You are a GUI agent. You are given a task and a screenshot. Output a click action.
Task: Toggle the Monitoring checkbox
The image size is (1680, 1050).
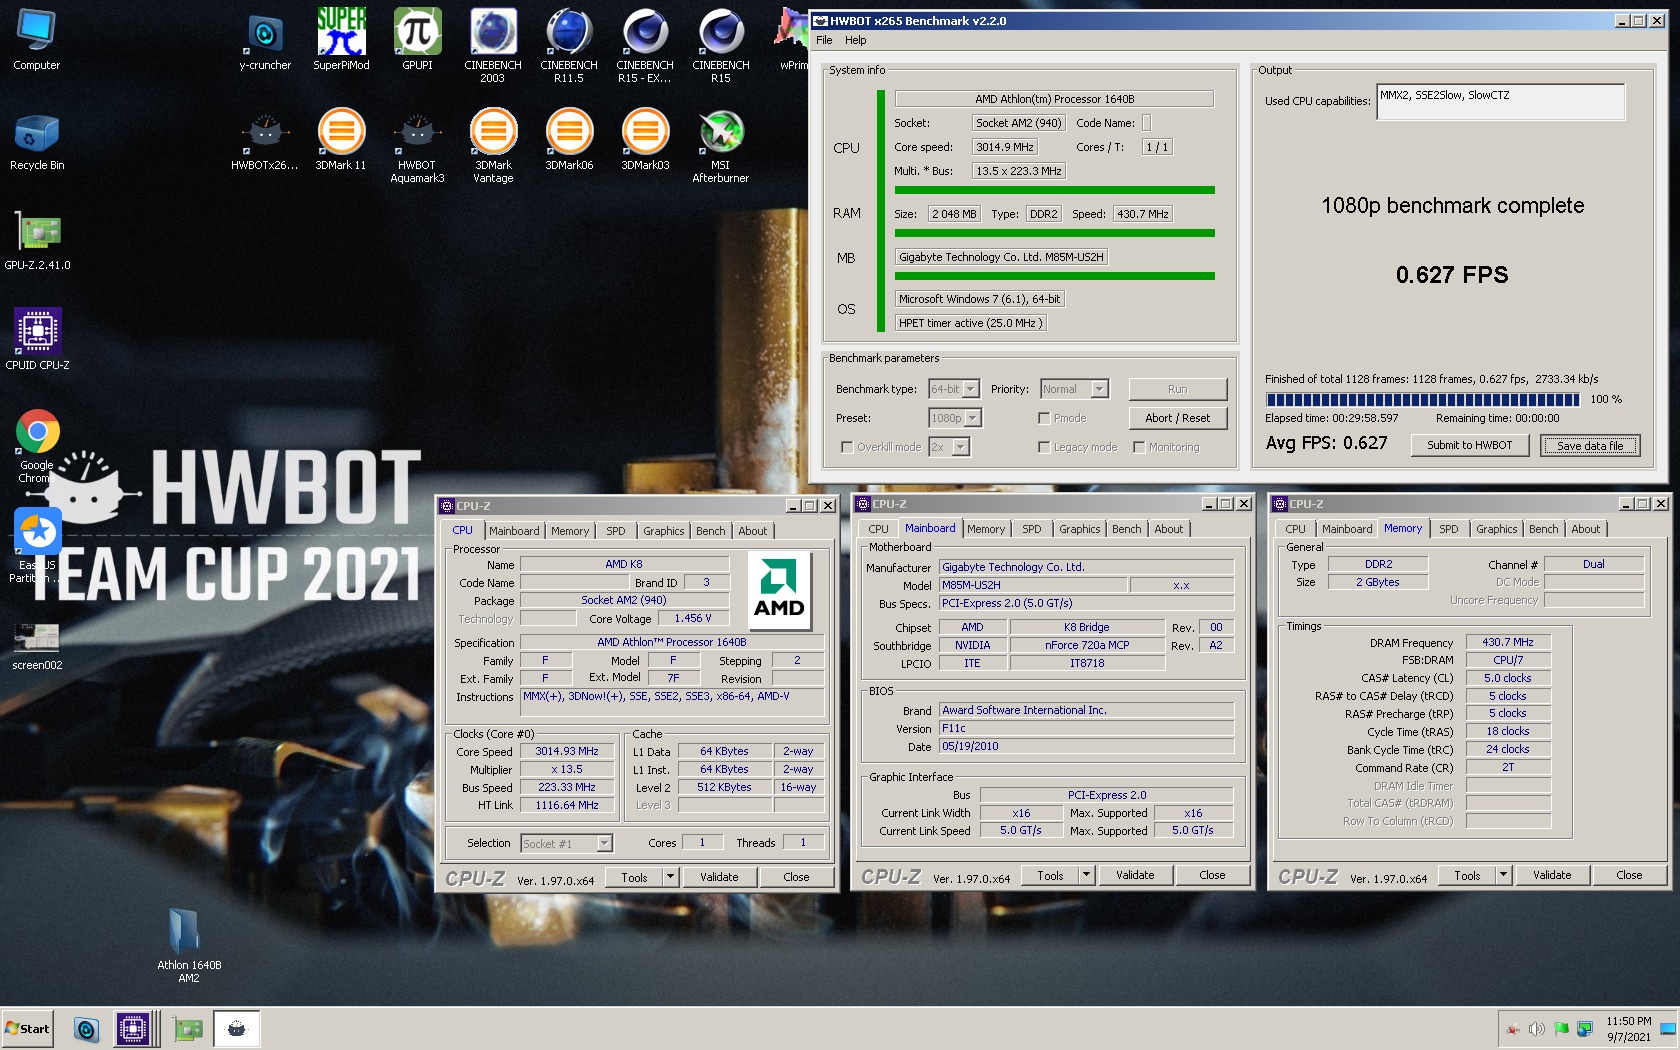tap(1139, 447)
